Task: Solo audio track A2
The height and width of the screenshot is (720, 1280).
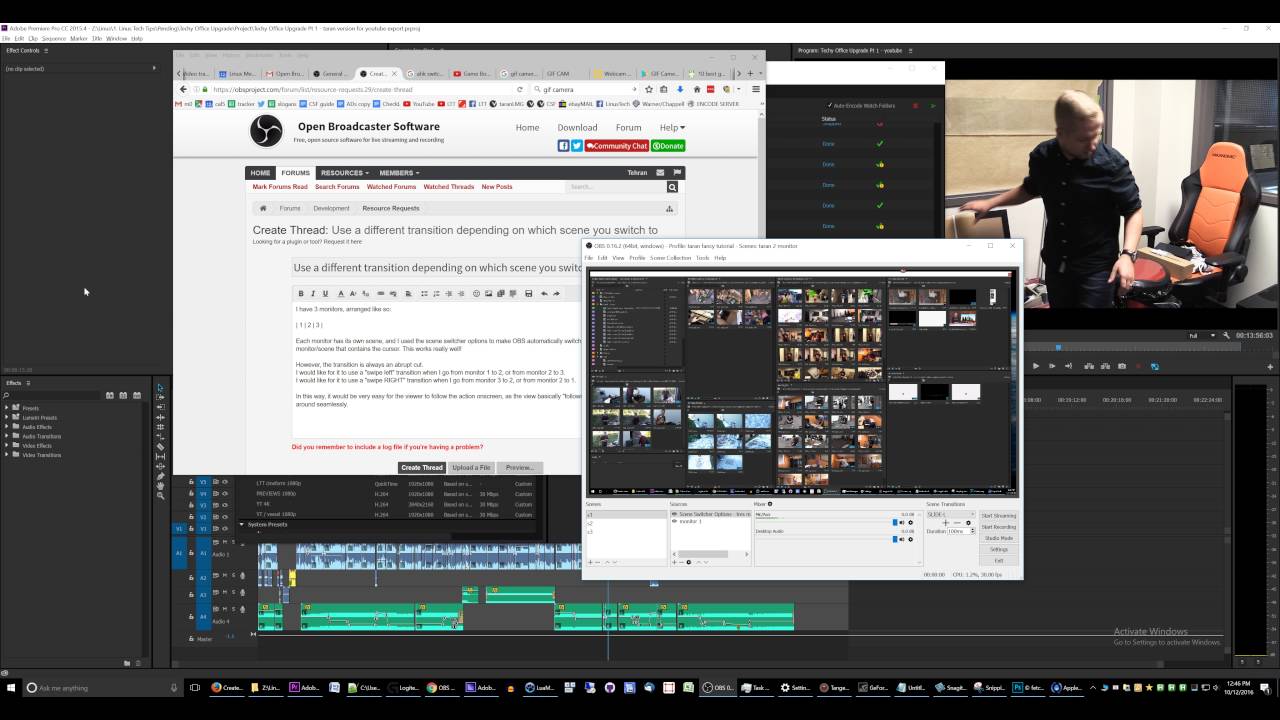Action: click(233, 575)
